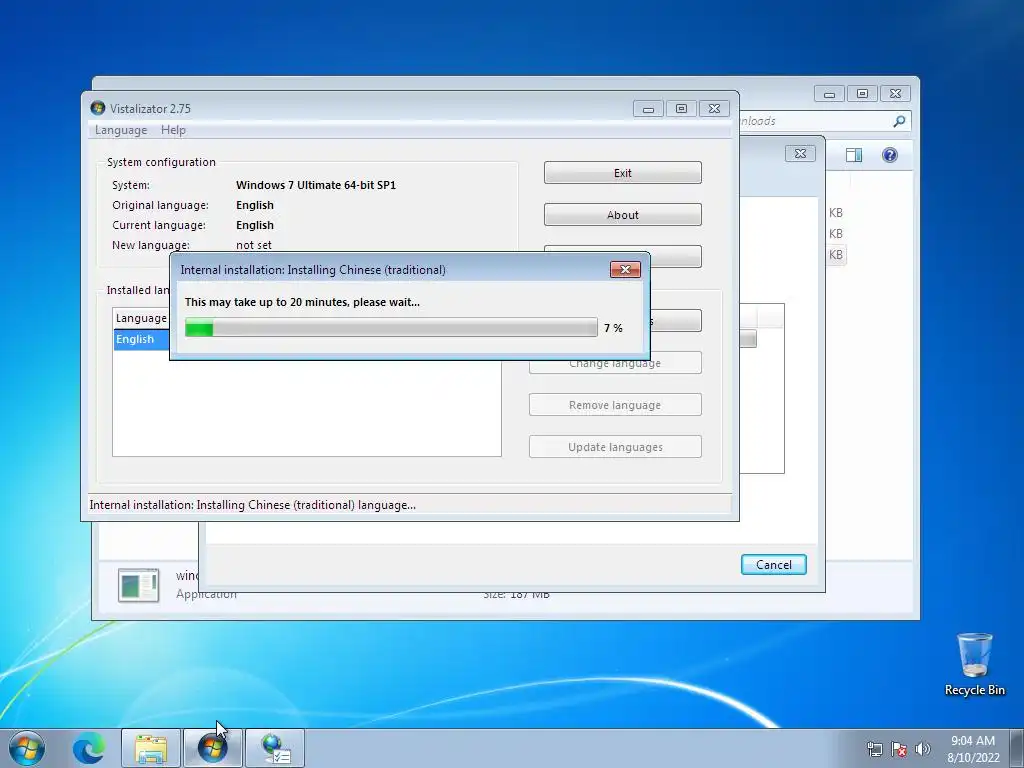Minimize the Vistalizator window

click(x=648, y=108)
